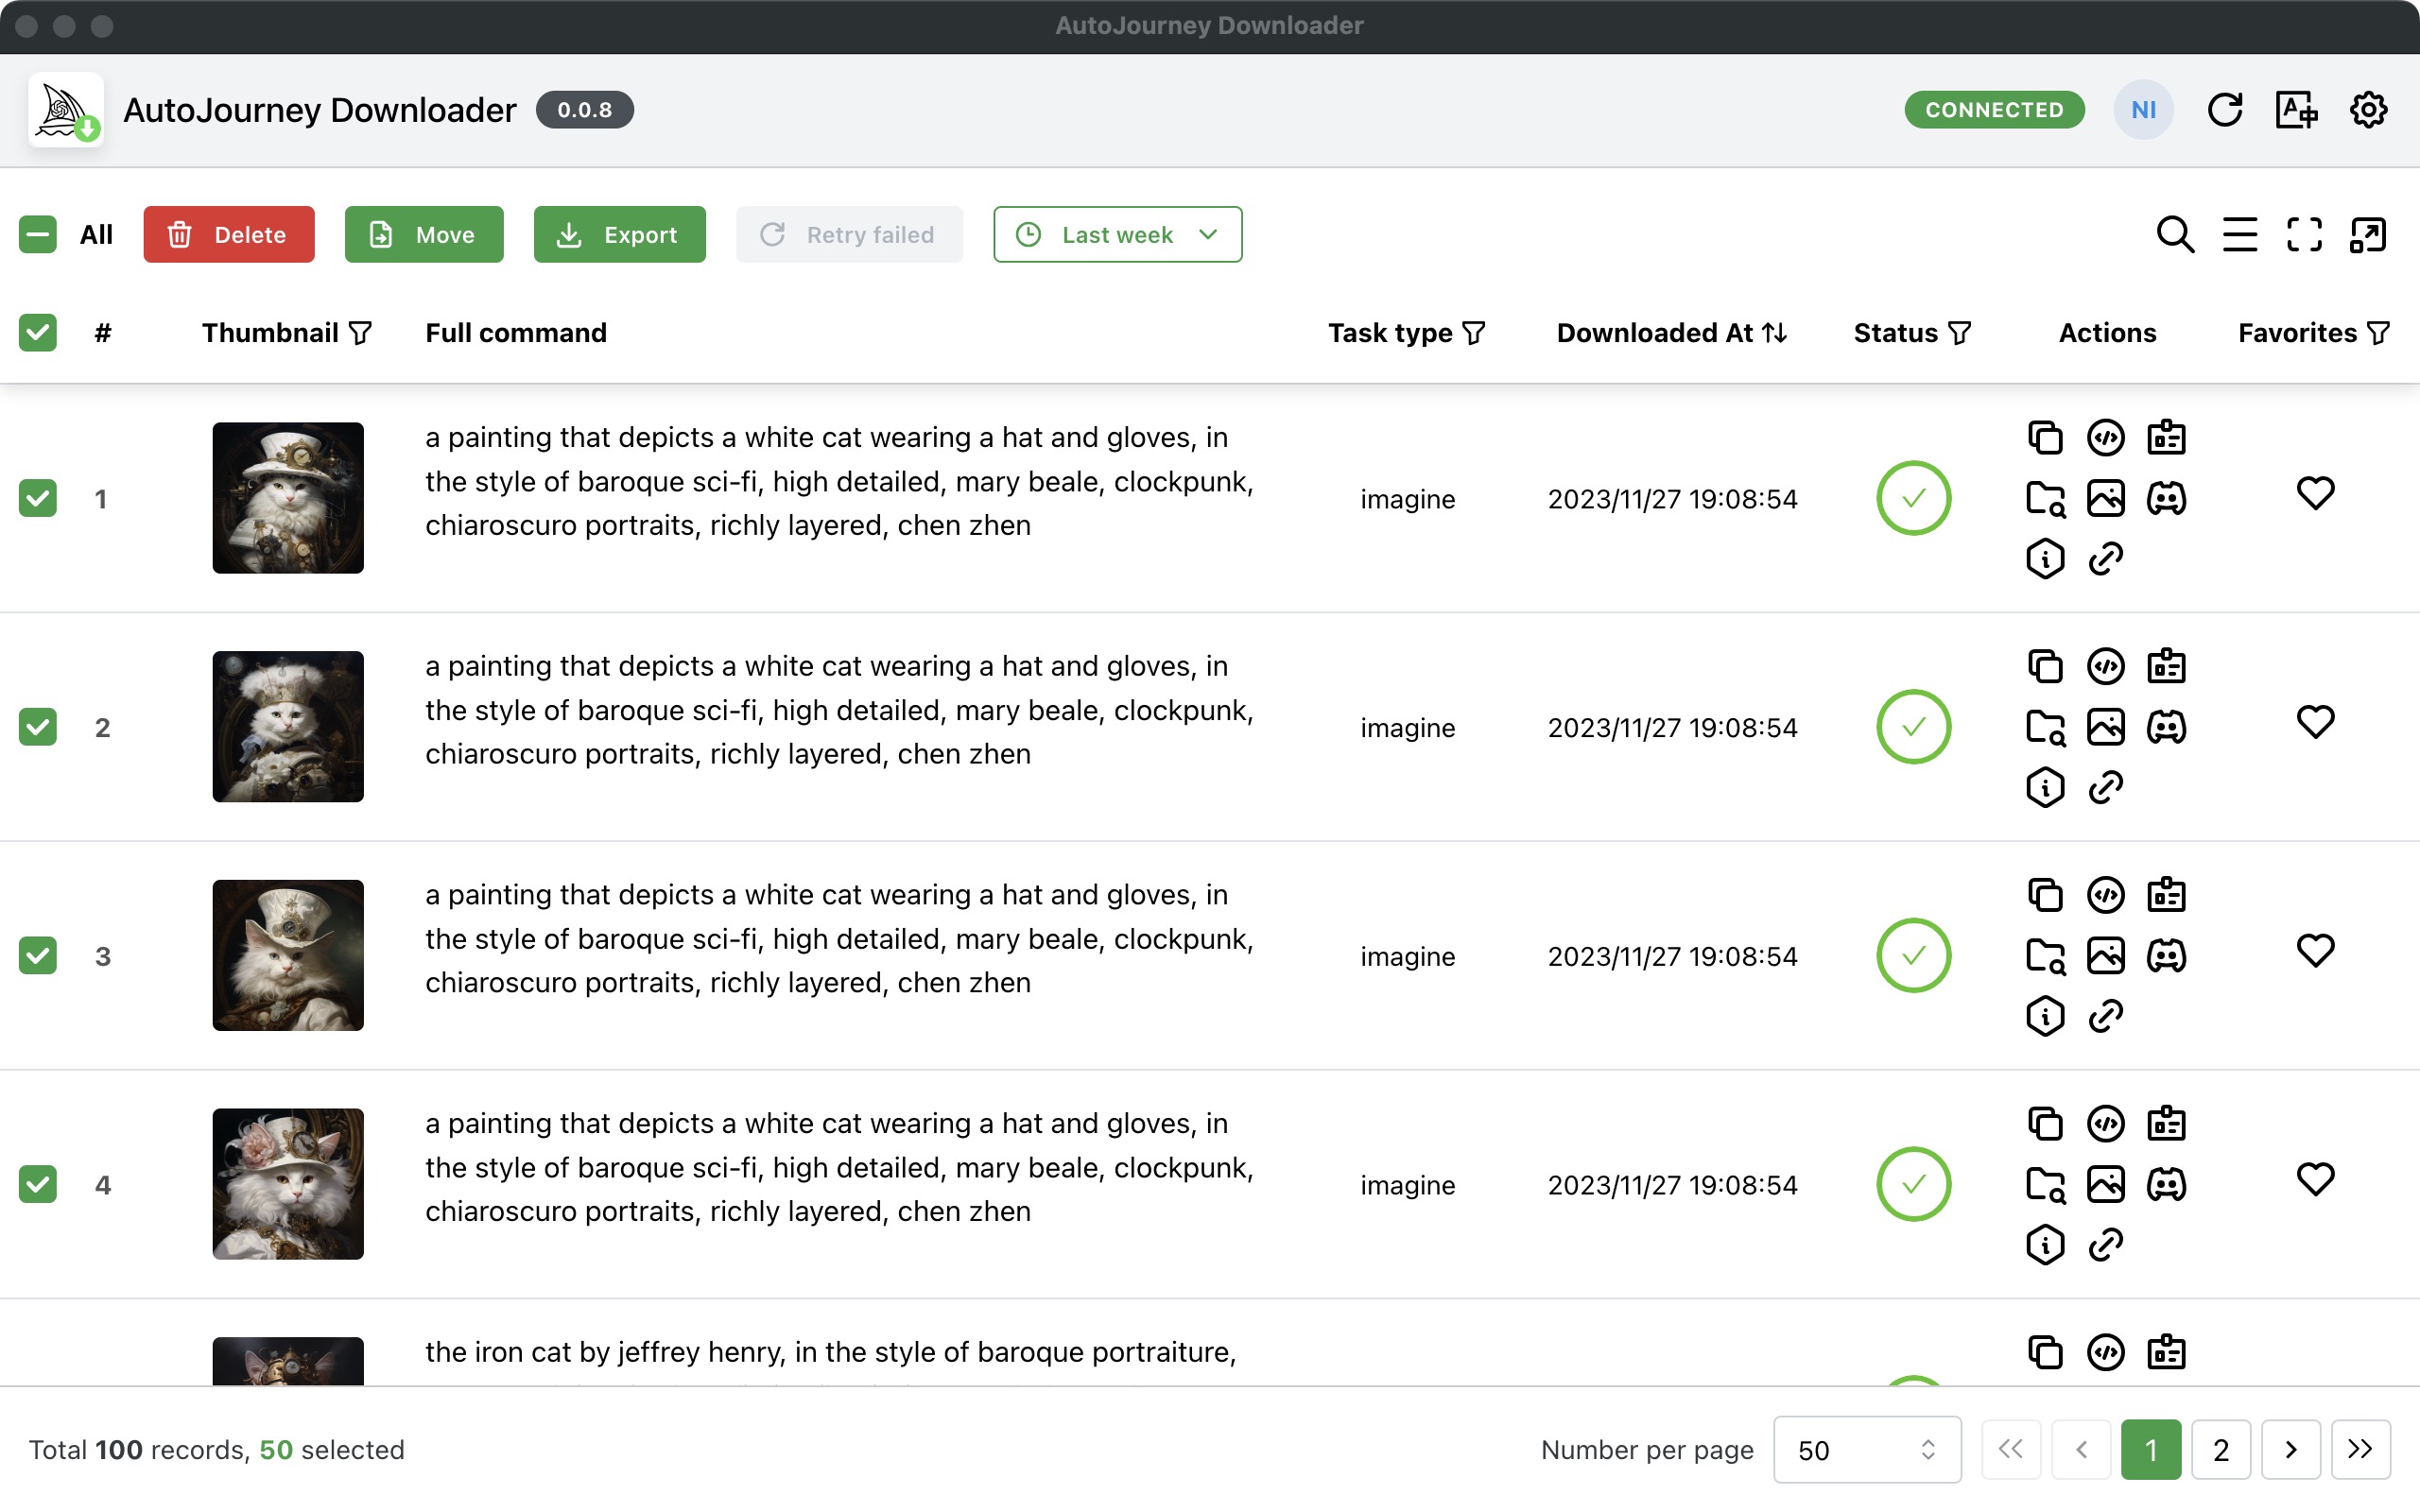
Task: Click the red Delete button
Action: pyautogui.click(x=228, y=235)
